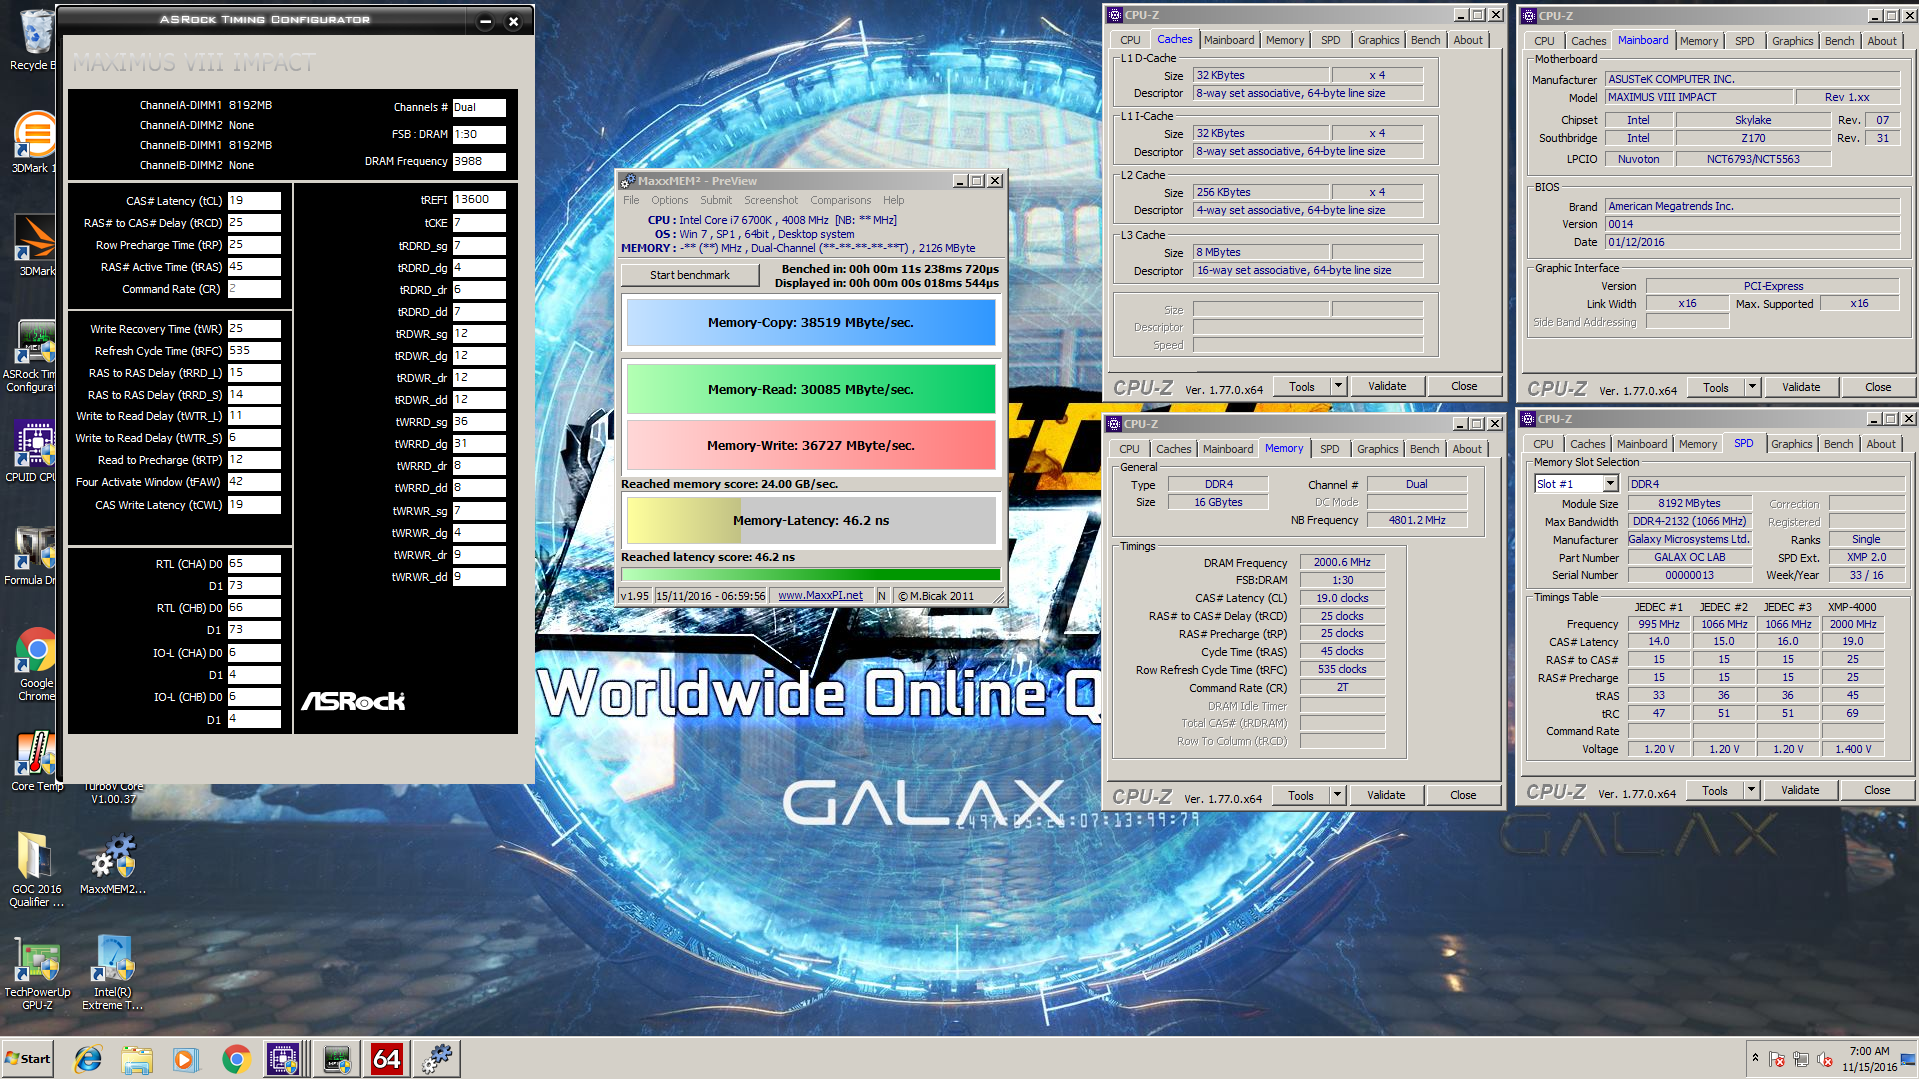
Task: Open Tools dropdown arrow in SPD CPU-Z window
Action: coord(1751,790)
